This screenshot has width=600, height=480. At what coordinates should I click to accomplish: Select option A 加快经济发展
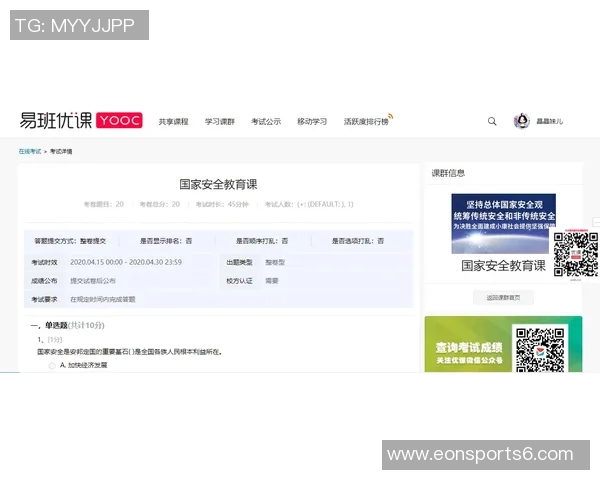tap(52, 366)
